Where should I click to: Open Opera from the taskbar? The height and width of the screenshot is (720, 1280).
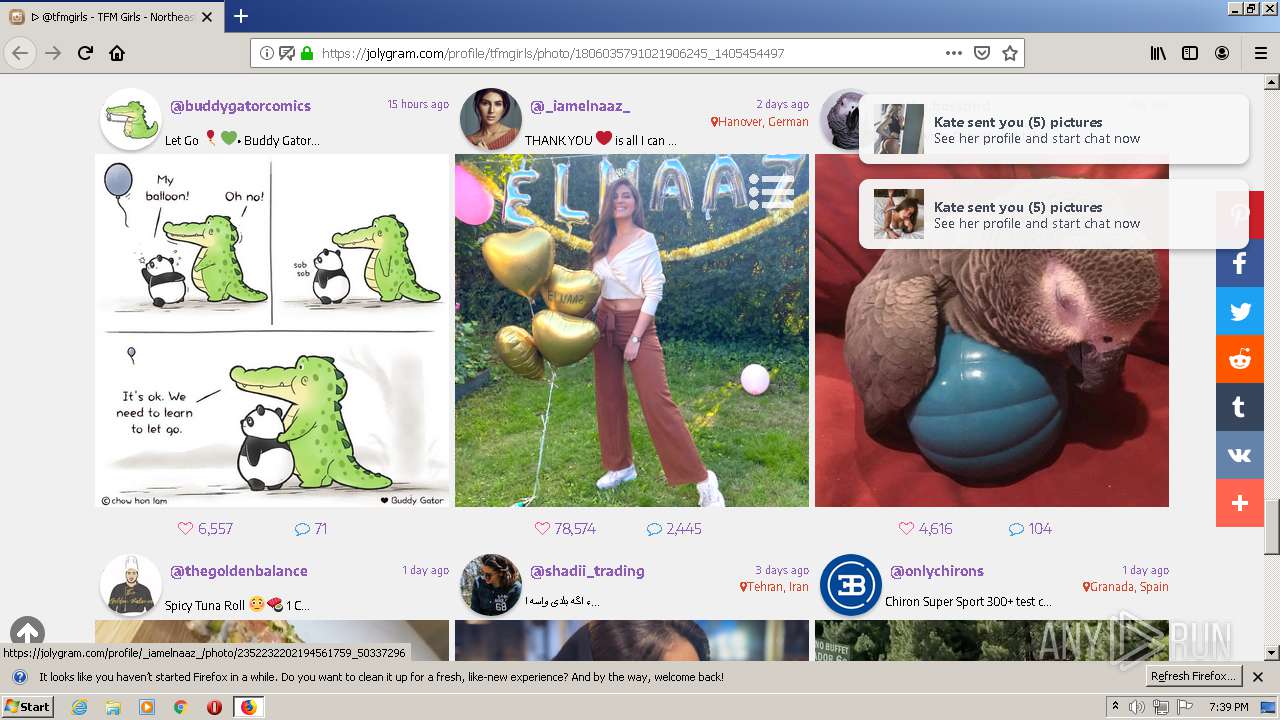pos(214,707)
